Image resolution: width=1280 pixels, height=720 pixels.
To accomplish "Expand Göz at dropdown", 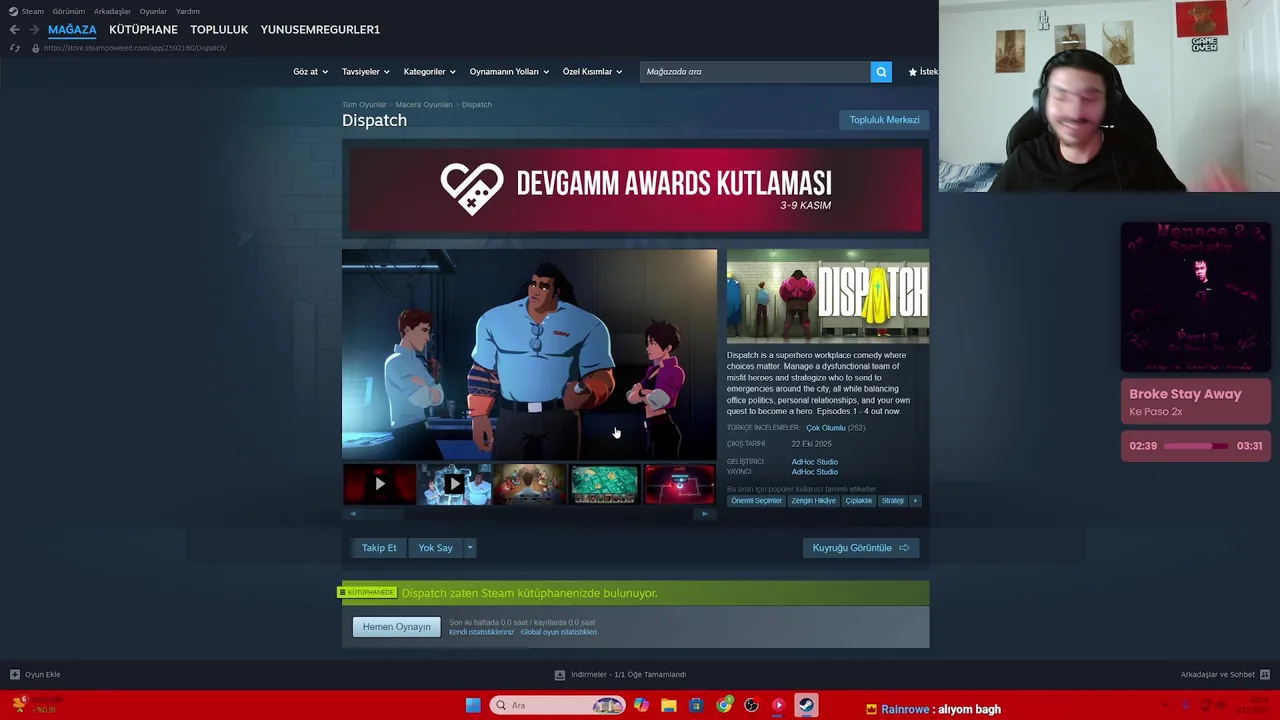I will coord(310,72).
